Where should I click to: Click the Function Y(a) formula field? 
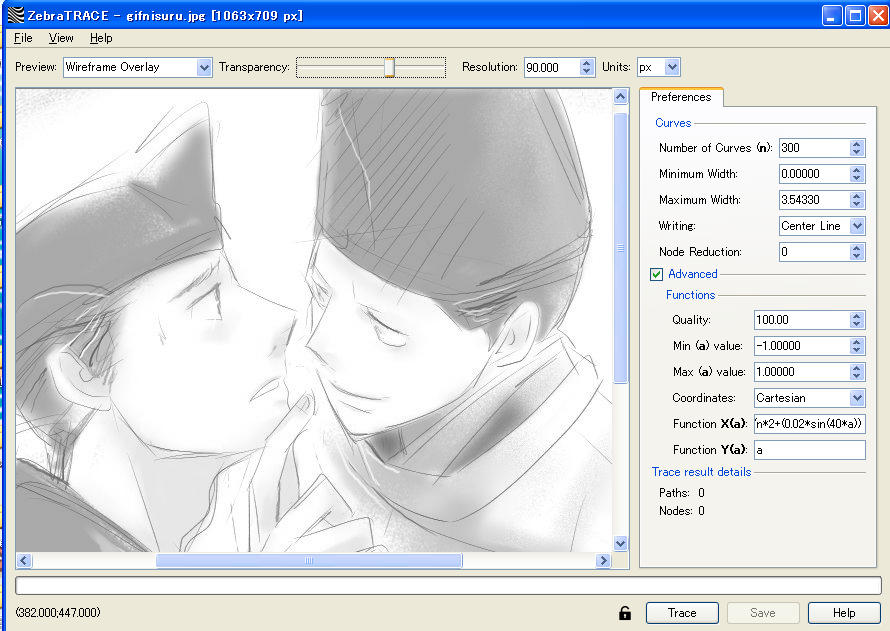(x=809, y=450)
